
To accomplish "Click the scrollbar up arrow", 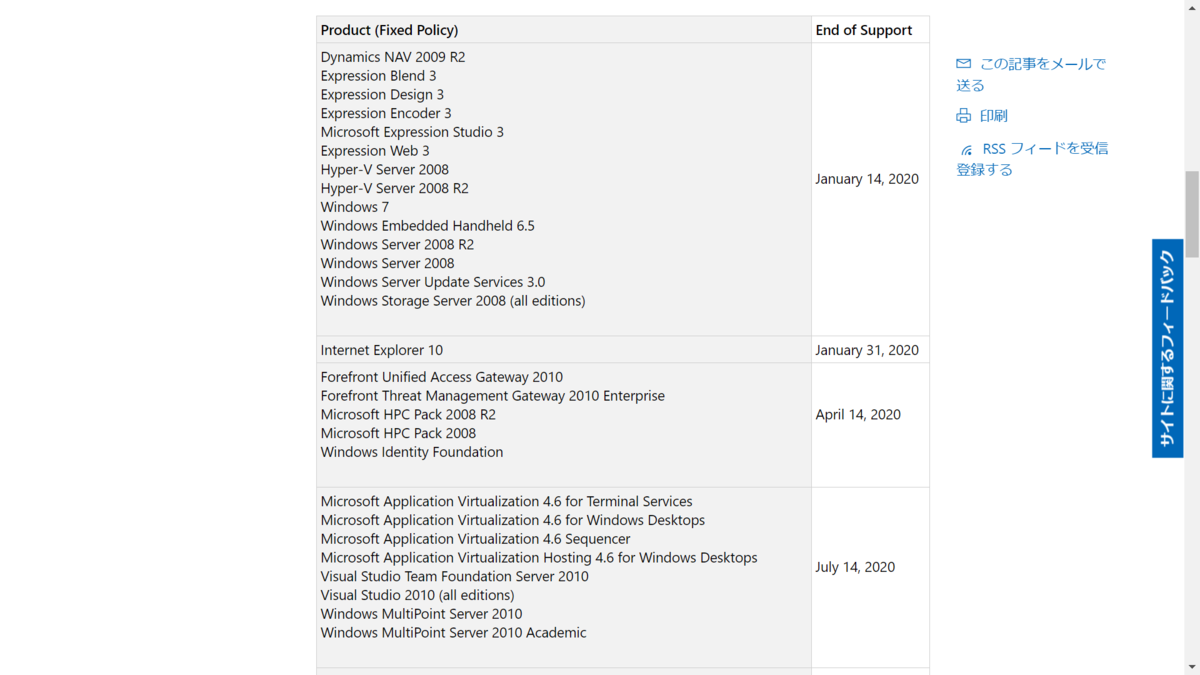I will pos(1191,8).
